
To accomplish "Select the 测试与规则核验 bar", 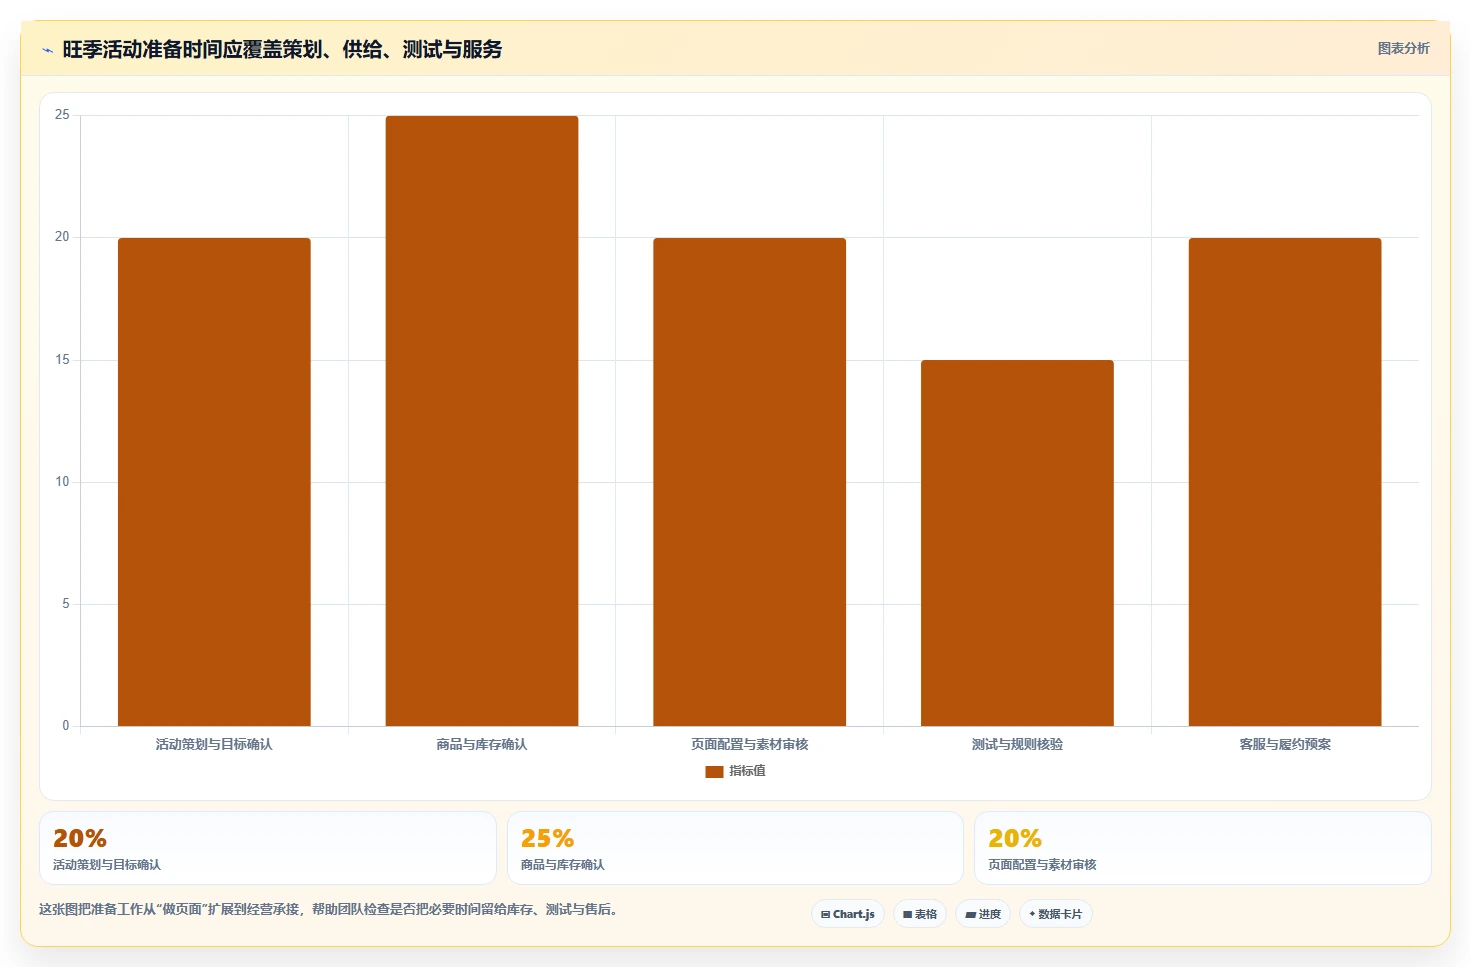I will point(1017,543).
